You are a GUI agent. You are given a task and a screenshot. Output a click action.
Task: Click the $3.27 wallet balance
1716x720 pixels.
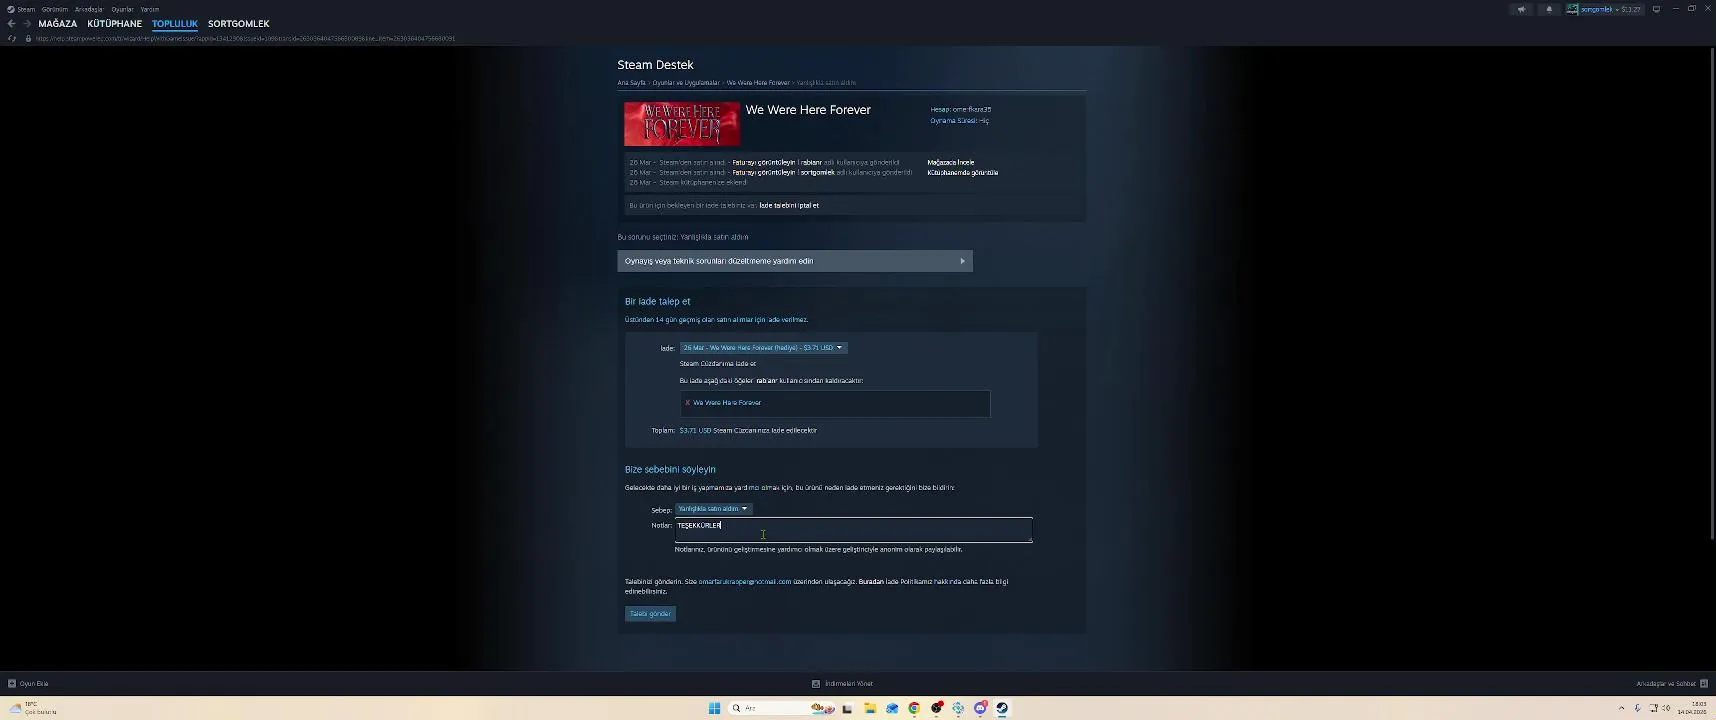click(1631, 9)
